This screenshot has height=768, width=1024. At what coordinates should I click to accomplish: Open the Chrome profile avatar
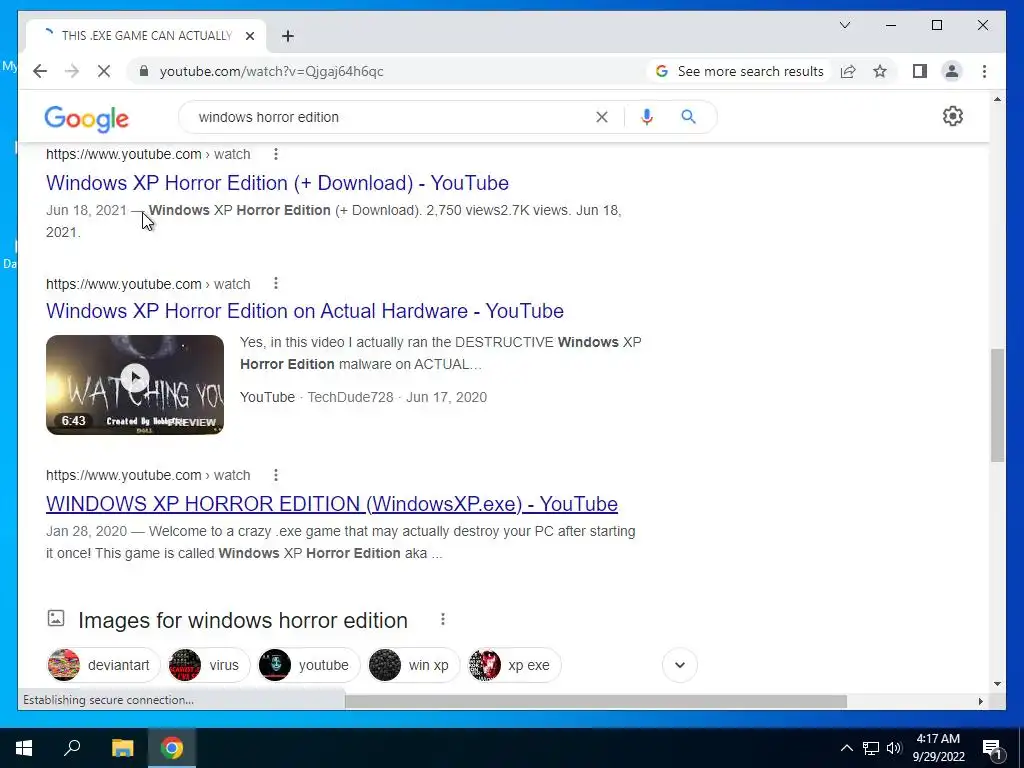pos(952,71)
